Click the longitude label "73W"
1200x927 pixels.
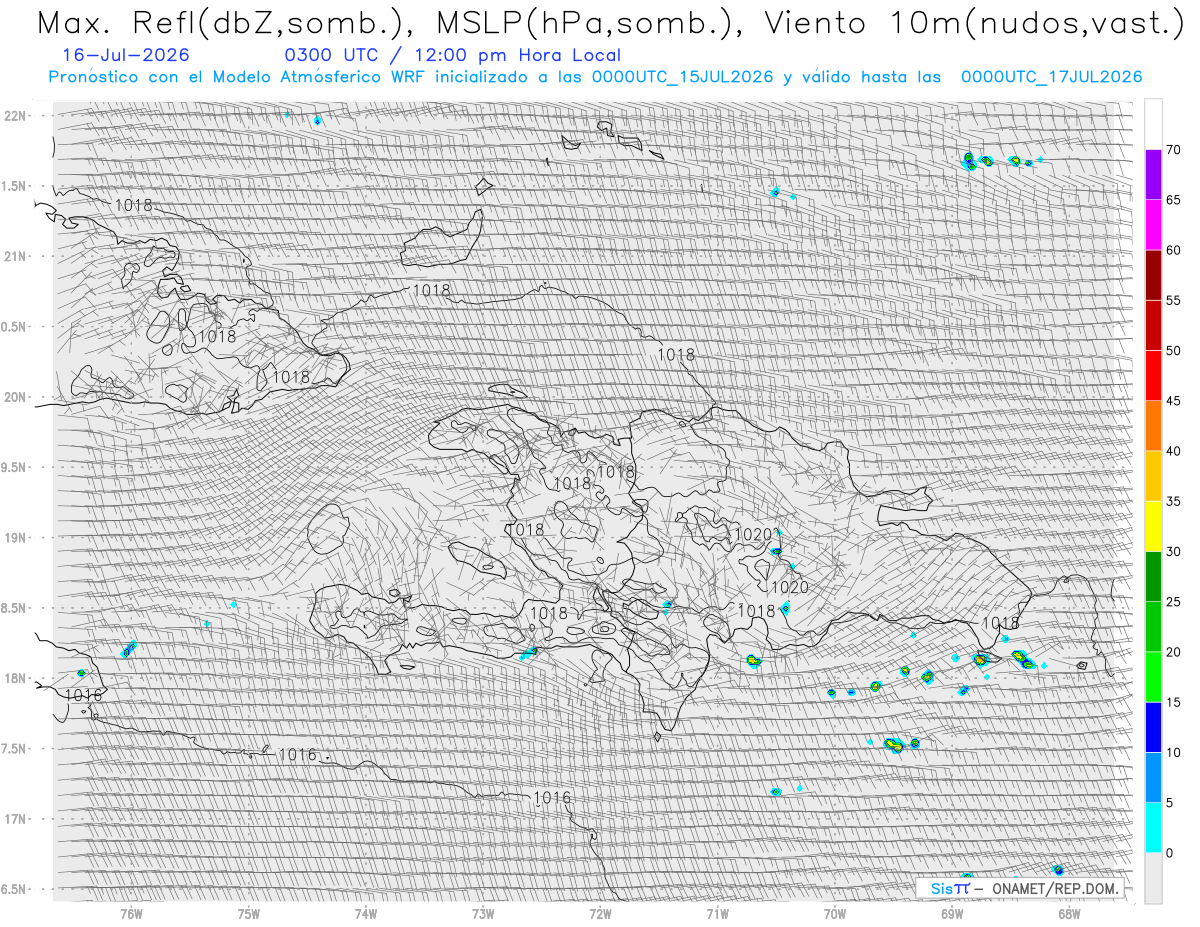[x=483, y=914]
